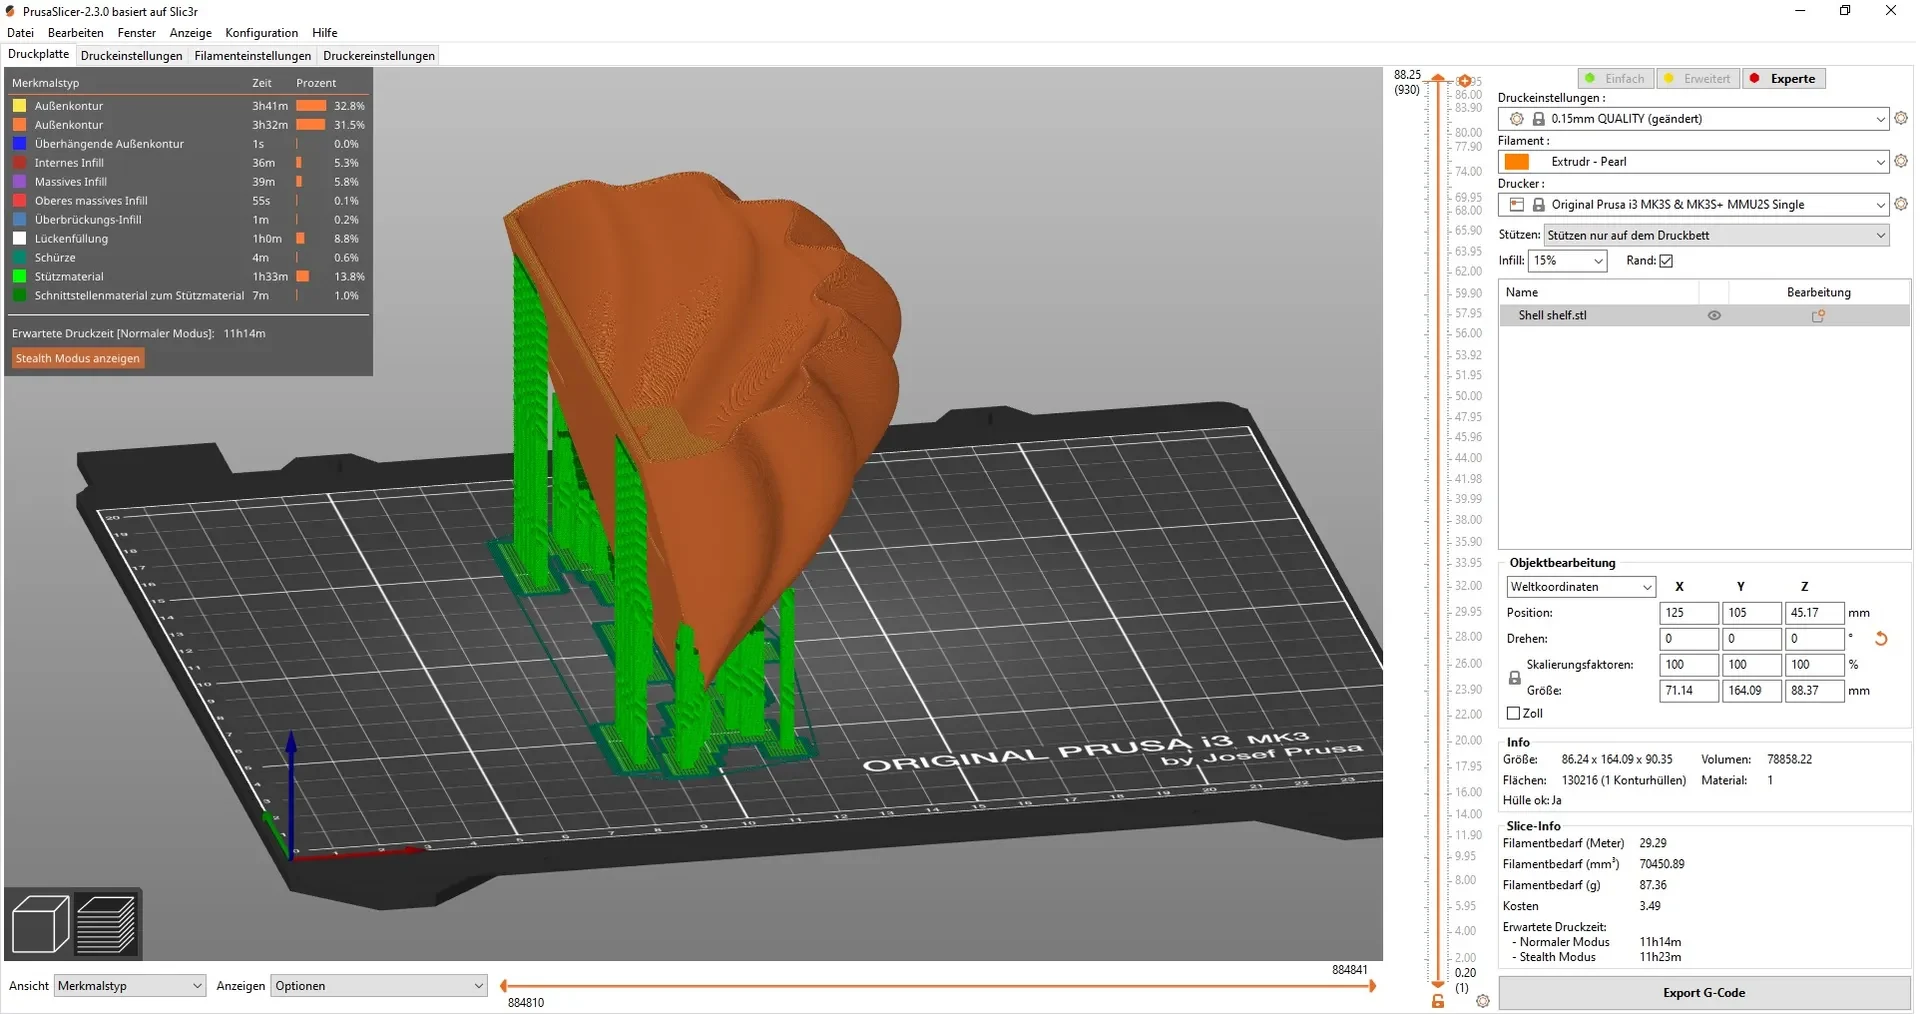This screenshot has height=1014, width=1920.
Task: Open the Anzeigen Optionen dropdown
Action: 378,986
